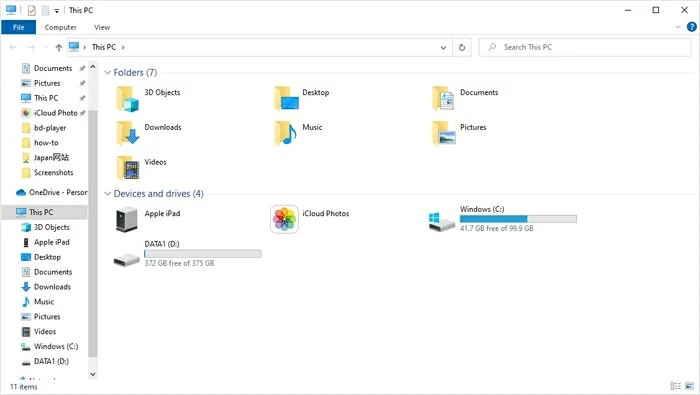The height and width of the screenshot is (395, 700).
Task: Open the iCloud Photos flower icon
Action: [284, 219]
